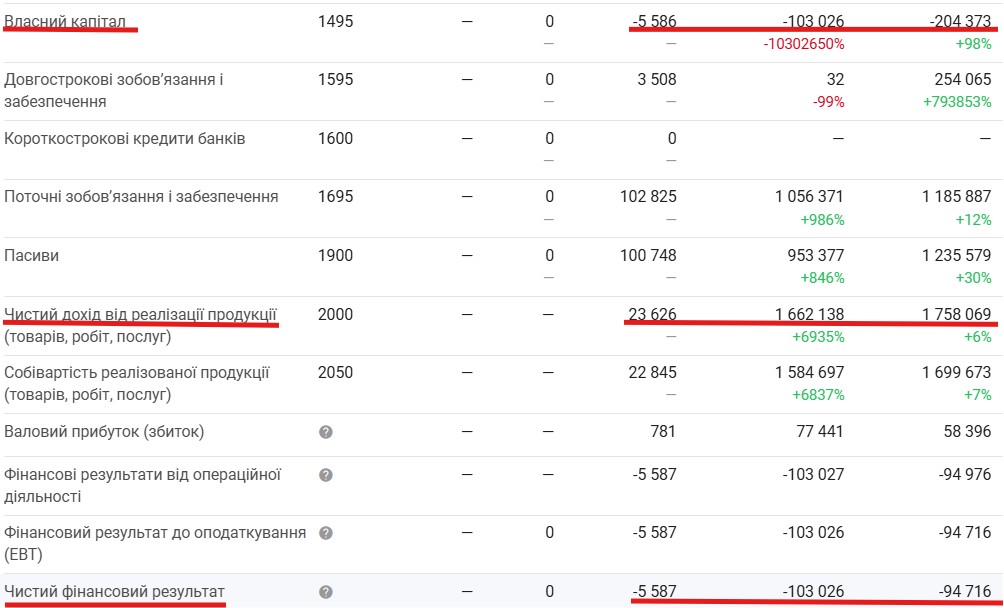1004x608 pixels.
Task: Click question mark next to Фінансовий результат до оподаткування
Action: (x=325, y=534)
